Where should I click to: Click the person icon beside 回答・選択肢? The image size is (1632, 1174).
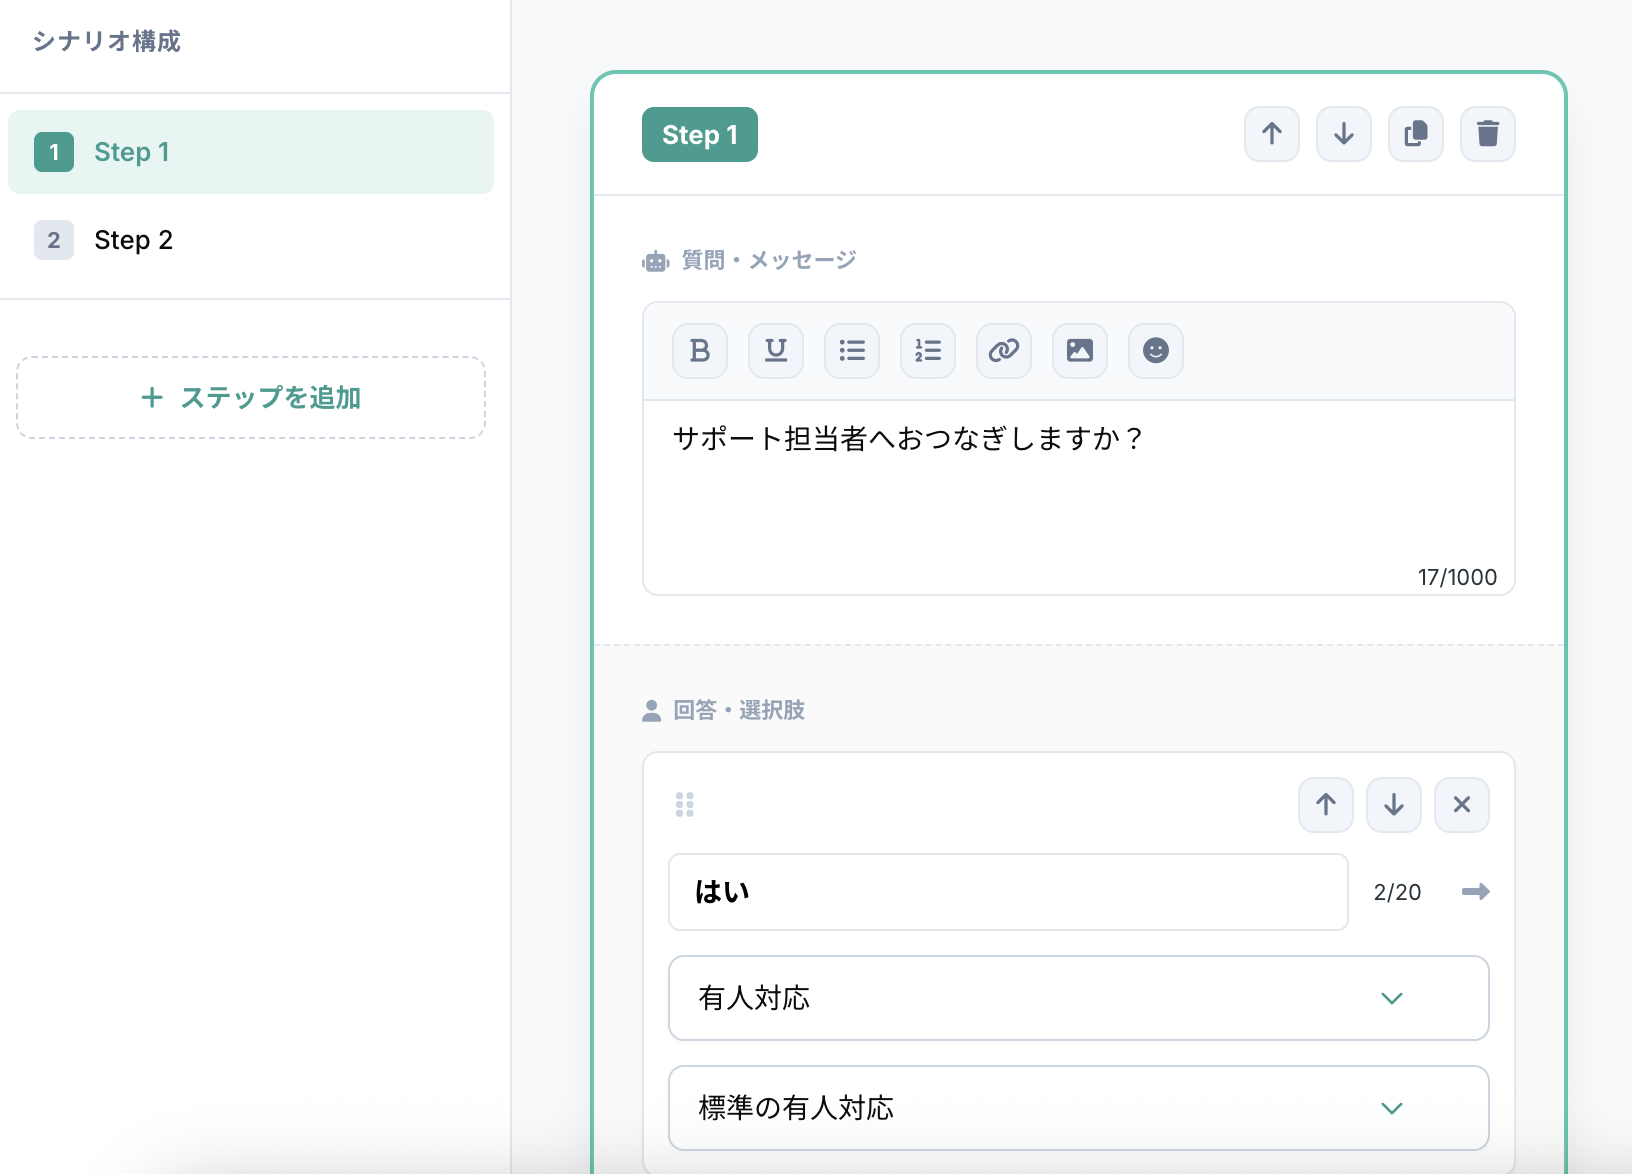(x=651, y=711)
